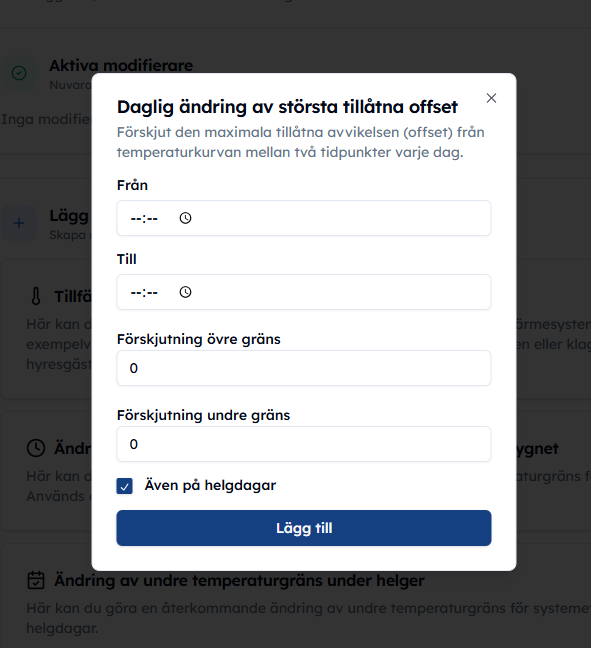Click the dialog title Daglig ändring av största tillåtna offset
Image resolution: width=591 pixels, height=648 pixels.
[287, 107]
